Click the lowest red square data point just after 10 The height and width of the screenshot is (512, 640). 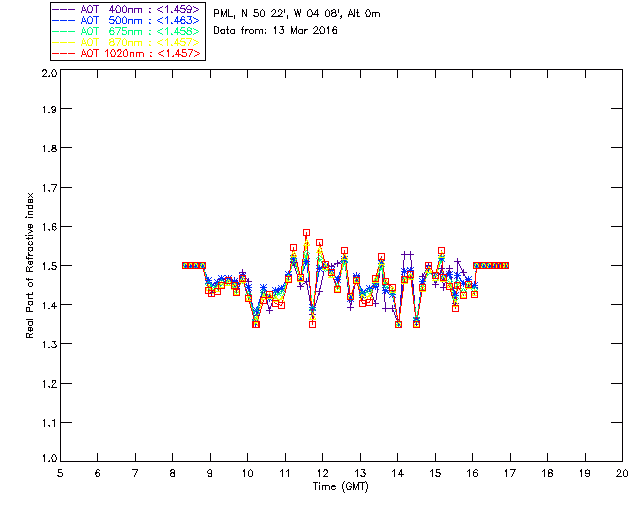pos(256,325)
